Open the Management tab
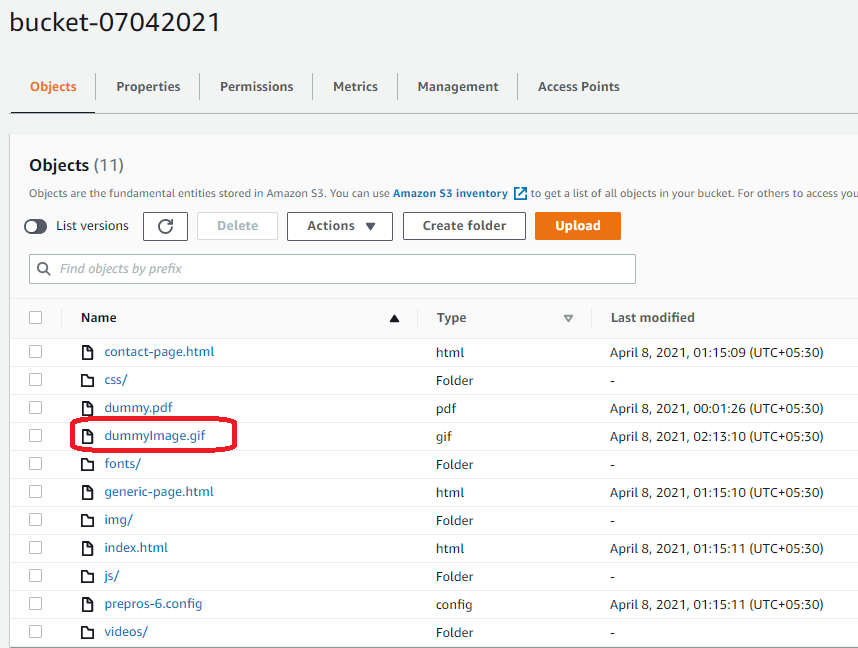The width and height of the screenshot is (858, 648). [x=457, y=86]
